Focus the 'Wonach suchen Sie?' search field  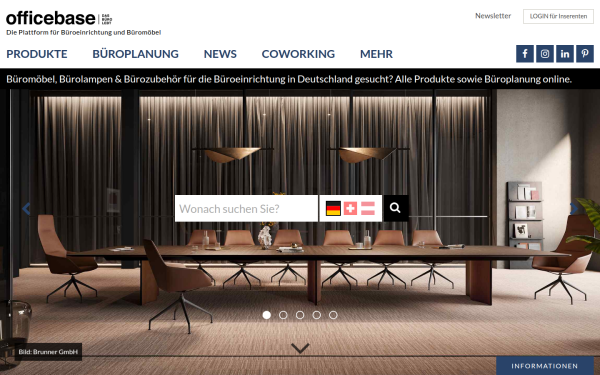246,208
